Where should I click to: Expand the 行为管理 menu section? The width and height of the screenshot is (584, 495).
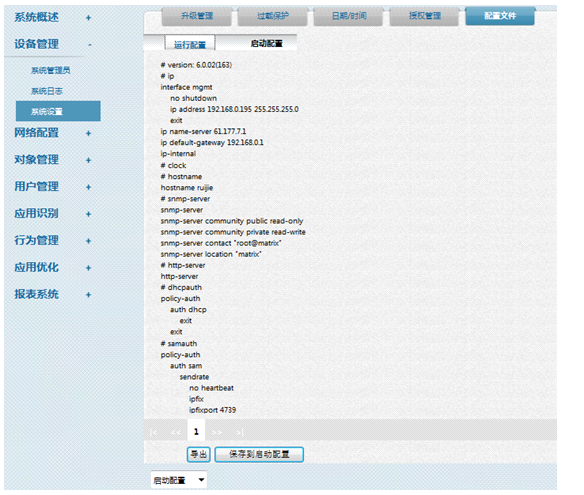88,241
